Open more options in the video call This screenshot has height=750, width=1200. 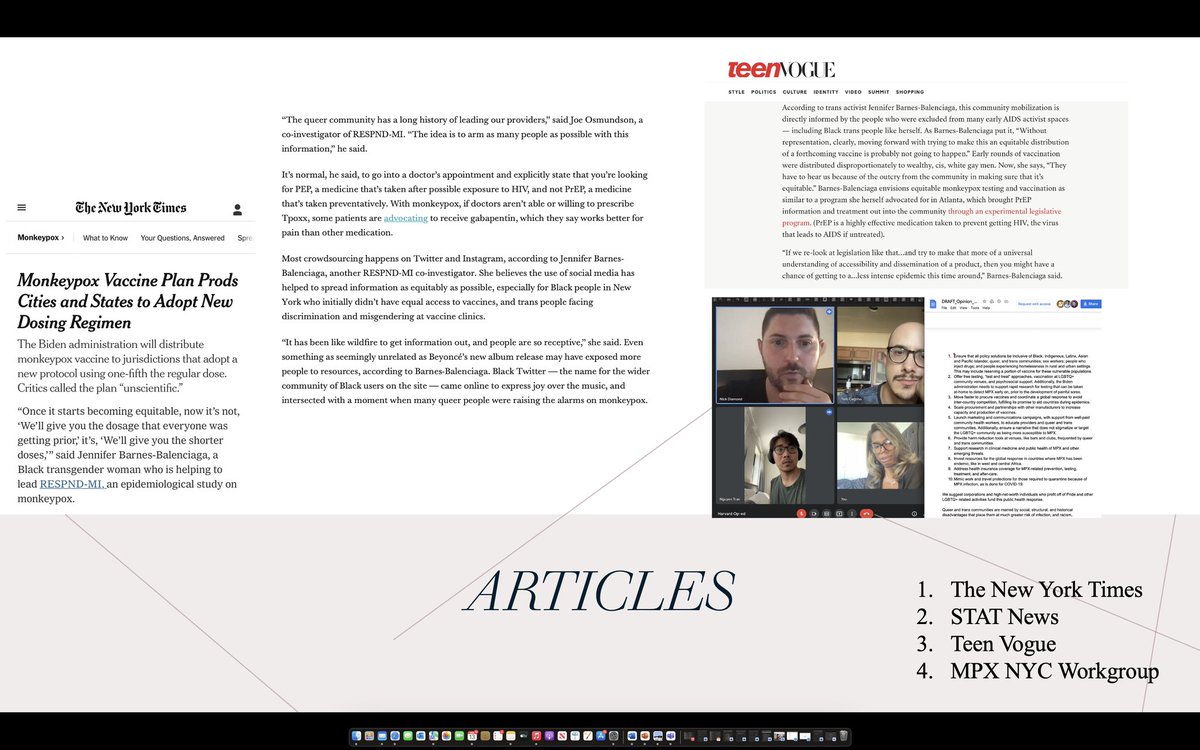(852, 512)
